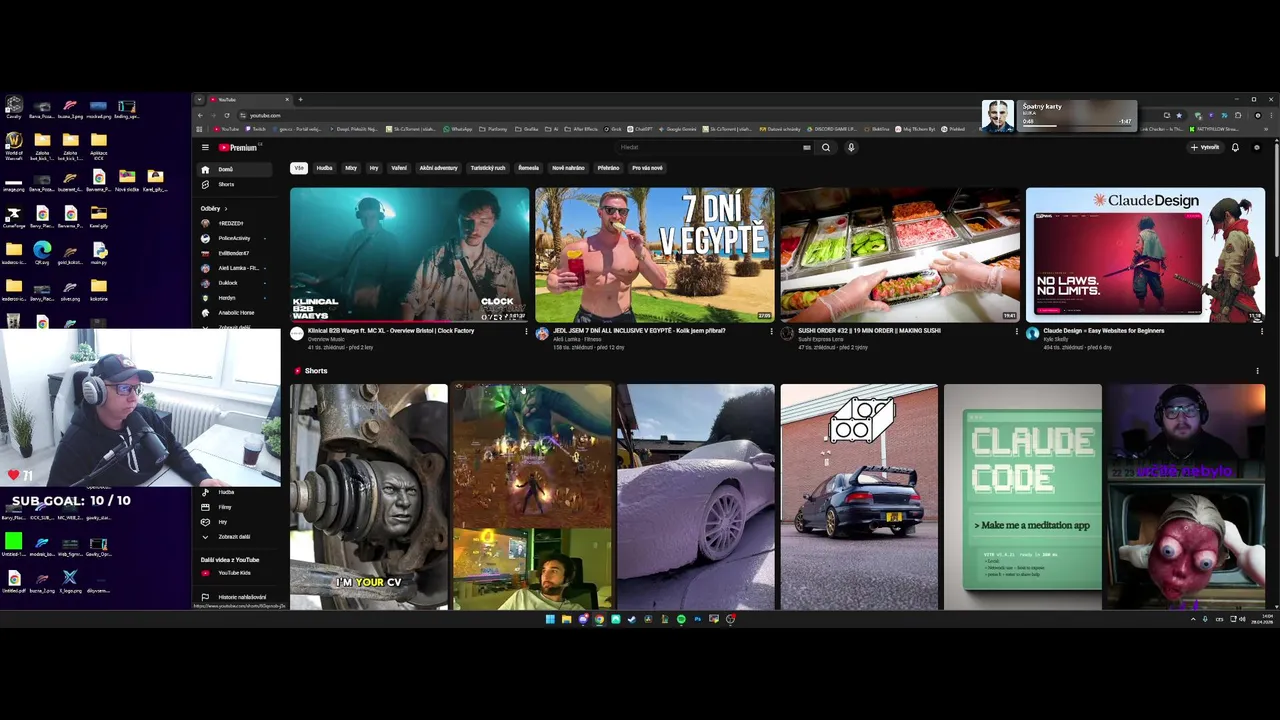Screen dimensions: 1280x720
Task: Reload the page in Chrome
Action: click(x=227, y=115)
